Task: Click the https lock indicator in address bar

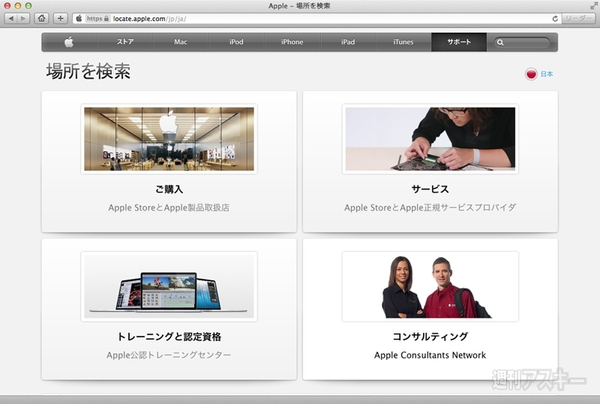Action: [98, 18]
